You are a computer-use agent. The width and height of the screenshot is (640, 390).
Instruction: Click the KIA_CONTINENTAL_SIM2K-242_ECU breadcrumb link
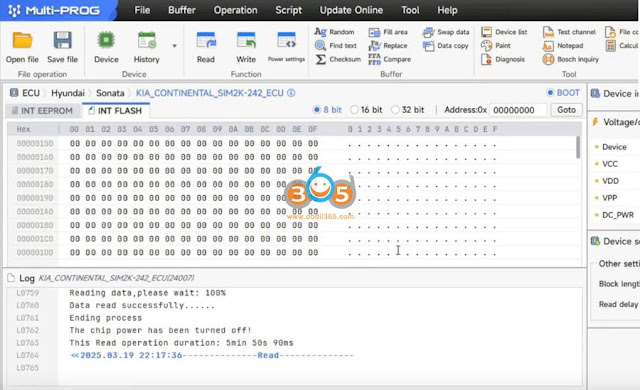(x=209, y=93)
